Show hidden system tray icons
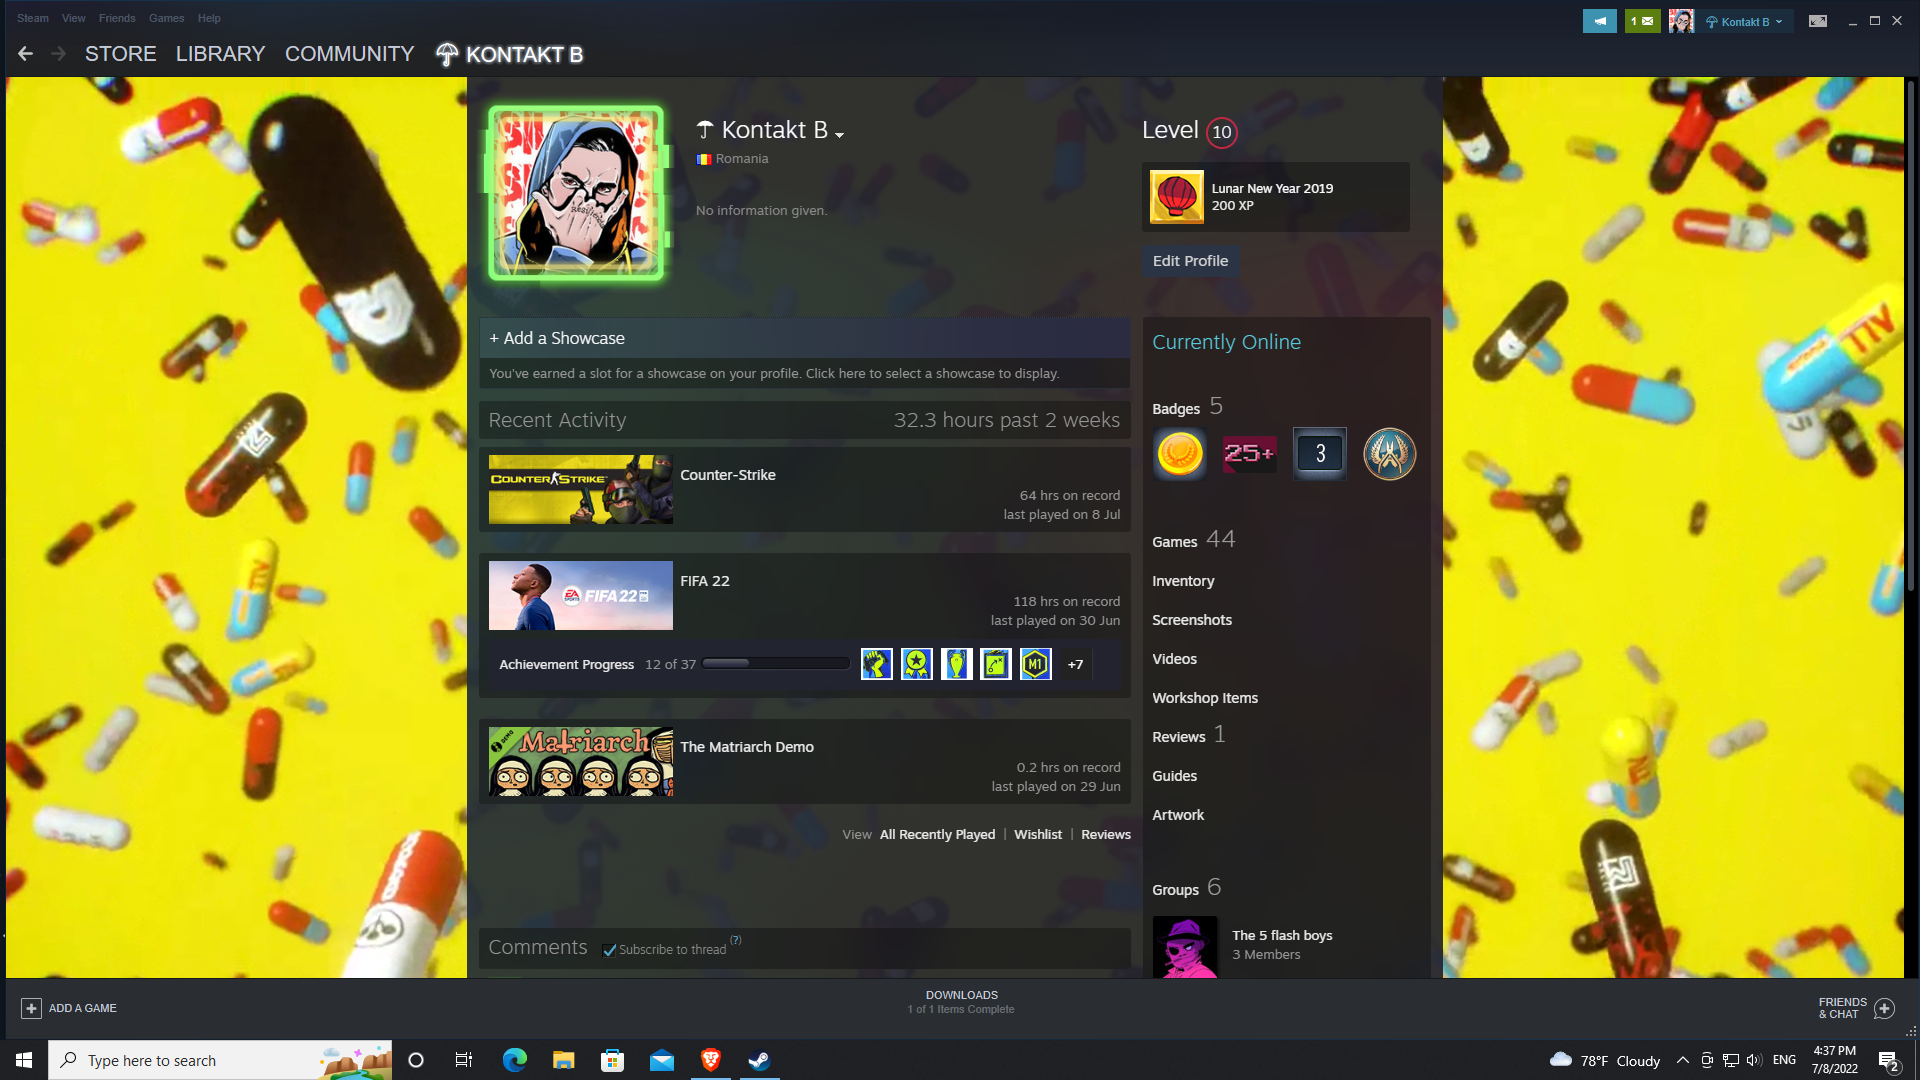This screenshot has width=1920, height=1080. tap(1682, 1060)
